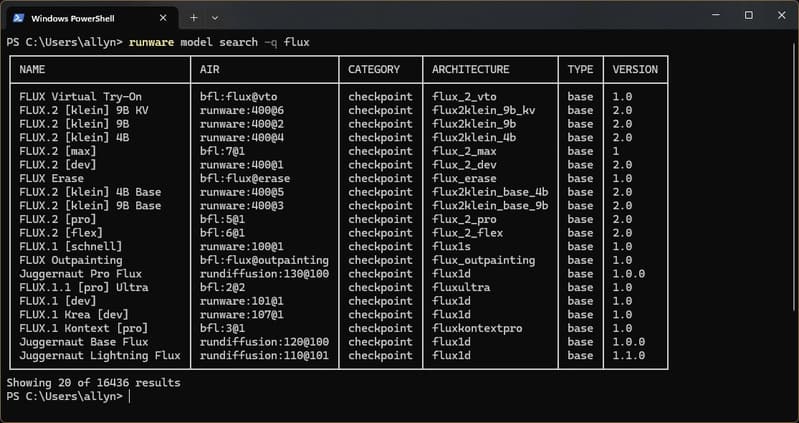This screenshot has height=423, width=799.
Task: Maximize the terminal window
Action: click(x=749, y=15)
